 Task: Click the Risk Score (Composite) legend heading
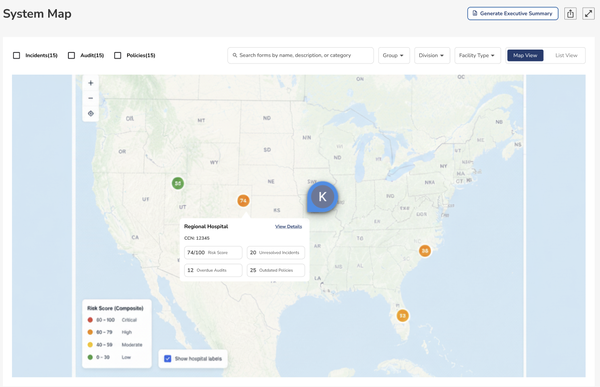tap(115, 308)
